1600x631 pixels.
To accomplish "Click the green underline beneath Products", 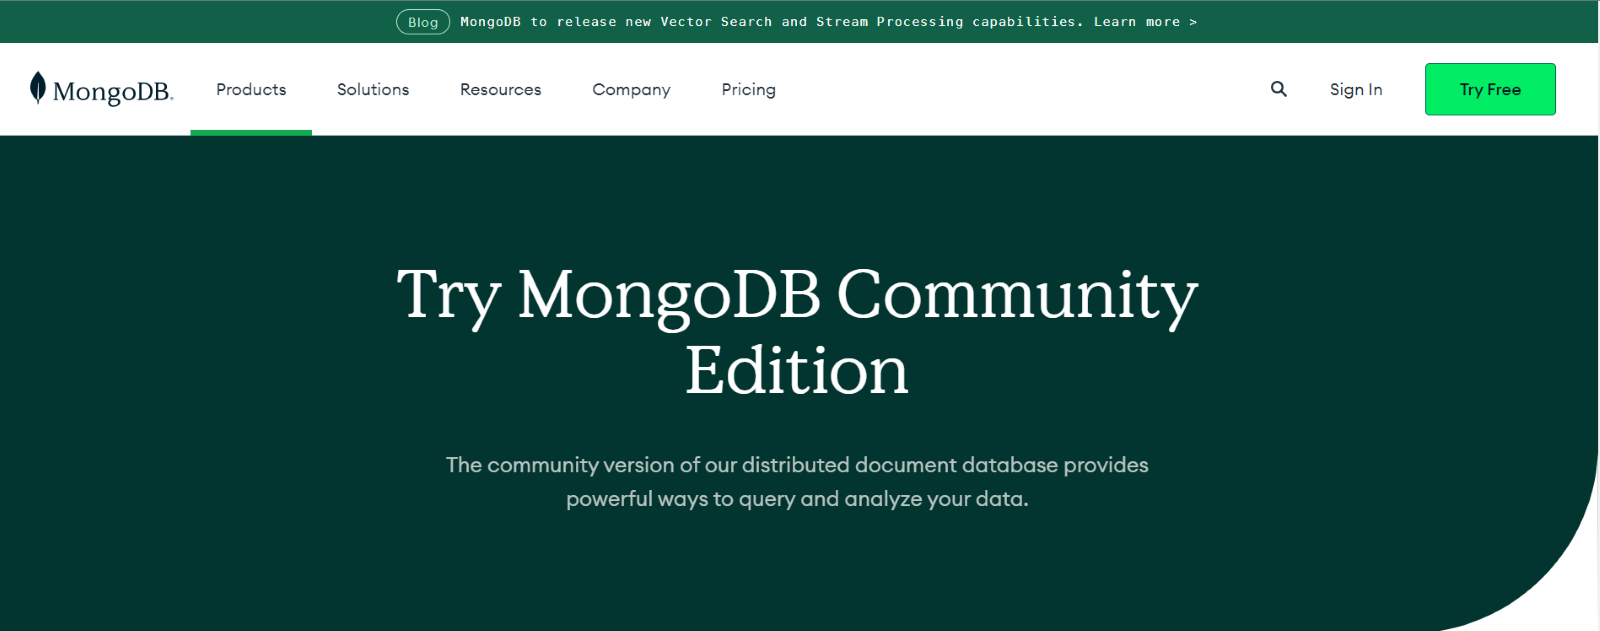I will pyautogui.click(x=251, y=132).
